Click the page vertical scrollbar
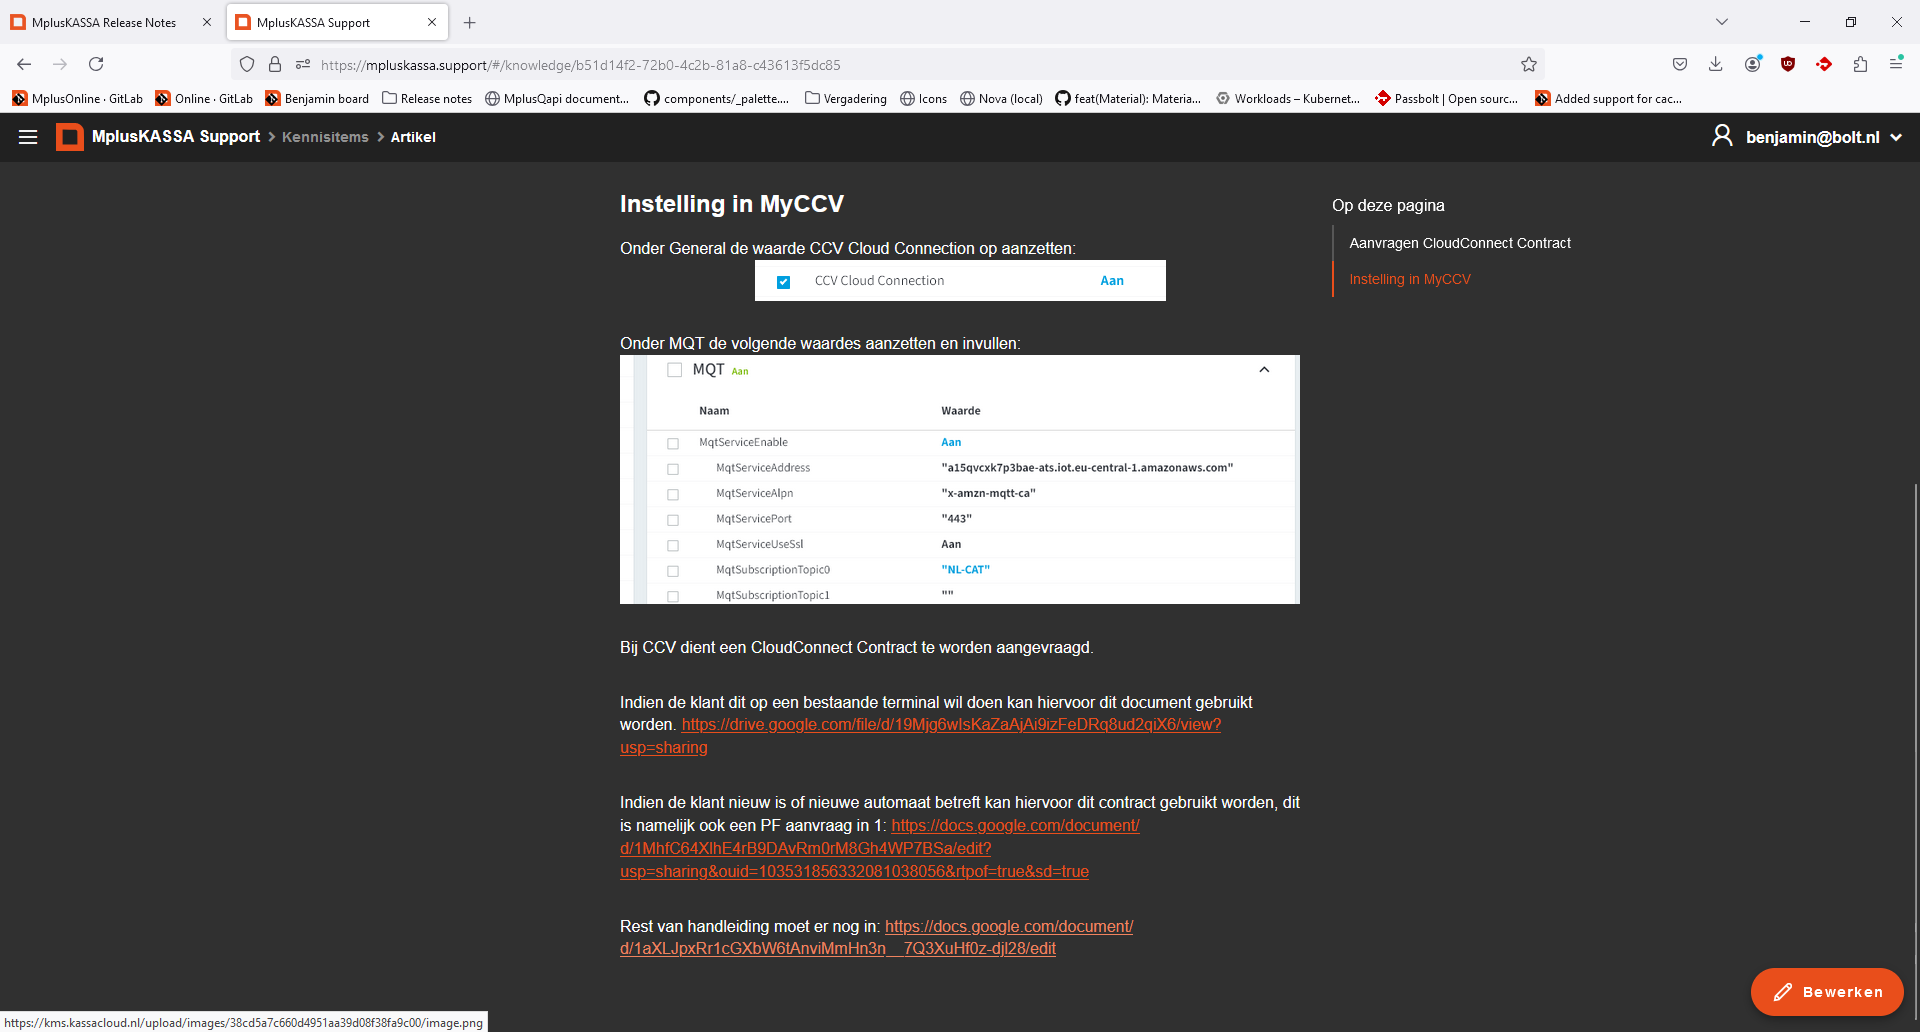Viewport: 1920px width, 1032px height. coord(1915,750)
